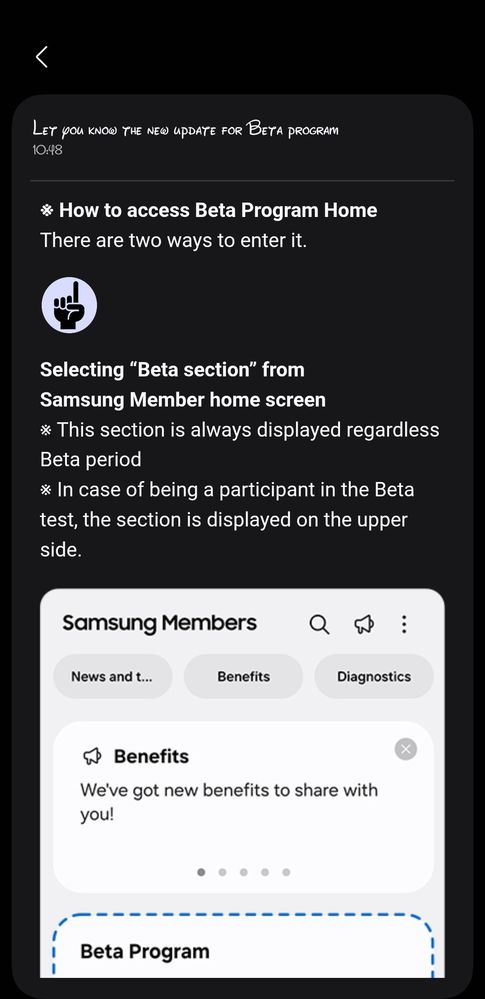The height and width of the screenshot is (999, 485).
Task: Tap the Benefits card message text
Action: [x=229, y=801]
